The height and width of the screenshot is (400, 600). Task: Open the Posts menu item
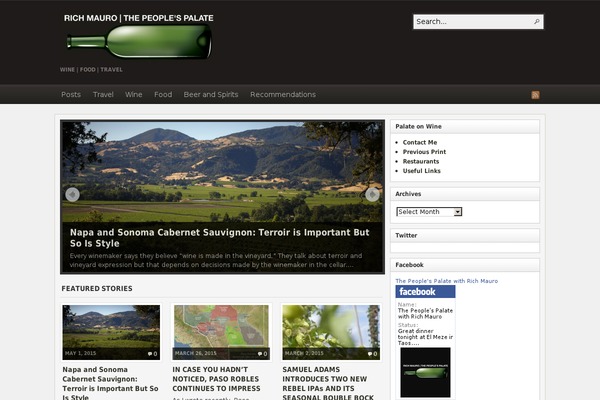(x=71, y=95)
